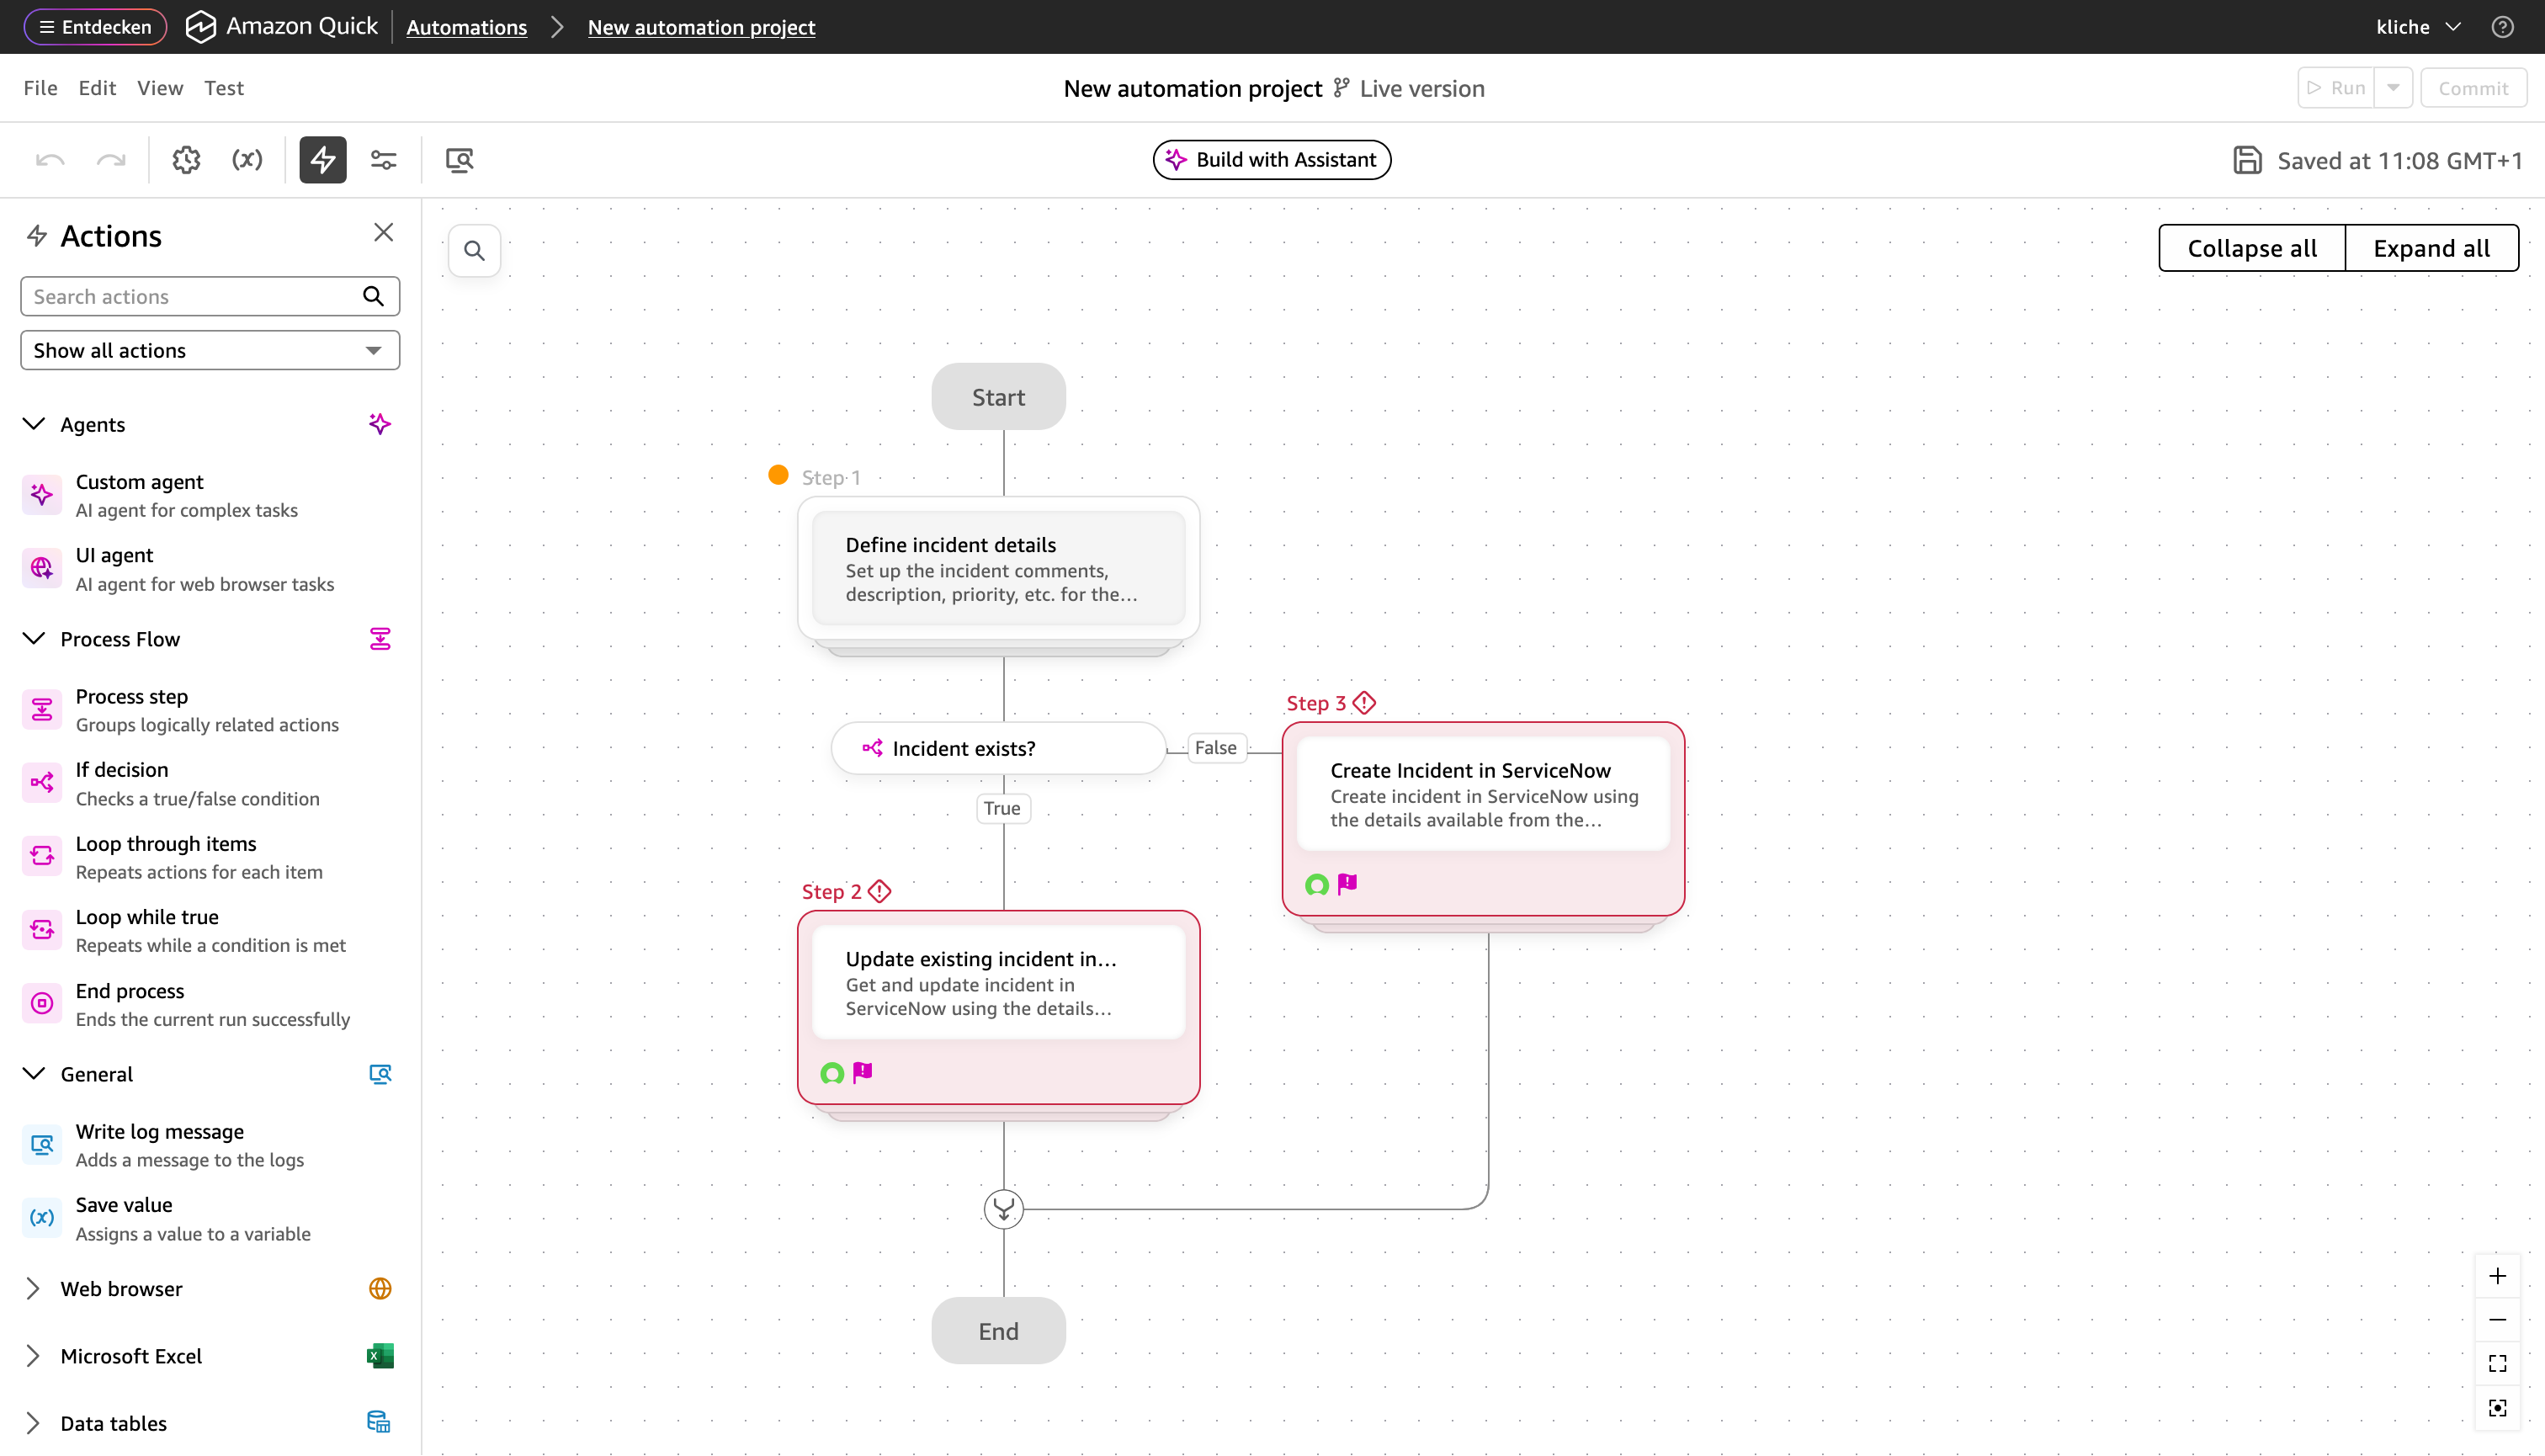Click the settings gear toolbar icon
This screenshot has width=2545, height=1456.
coord(186,160)
